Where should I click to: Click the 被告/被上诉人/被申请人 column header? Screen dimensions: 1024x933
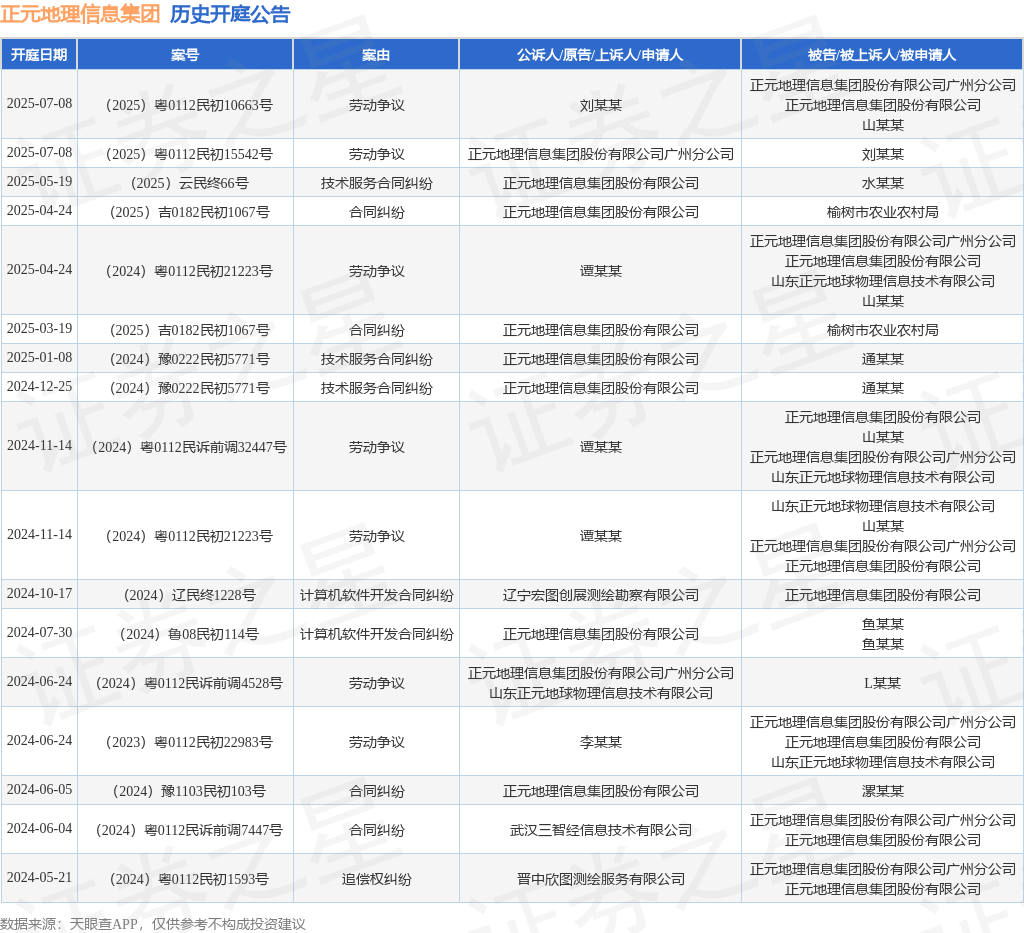click(x=882, y=55)
